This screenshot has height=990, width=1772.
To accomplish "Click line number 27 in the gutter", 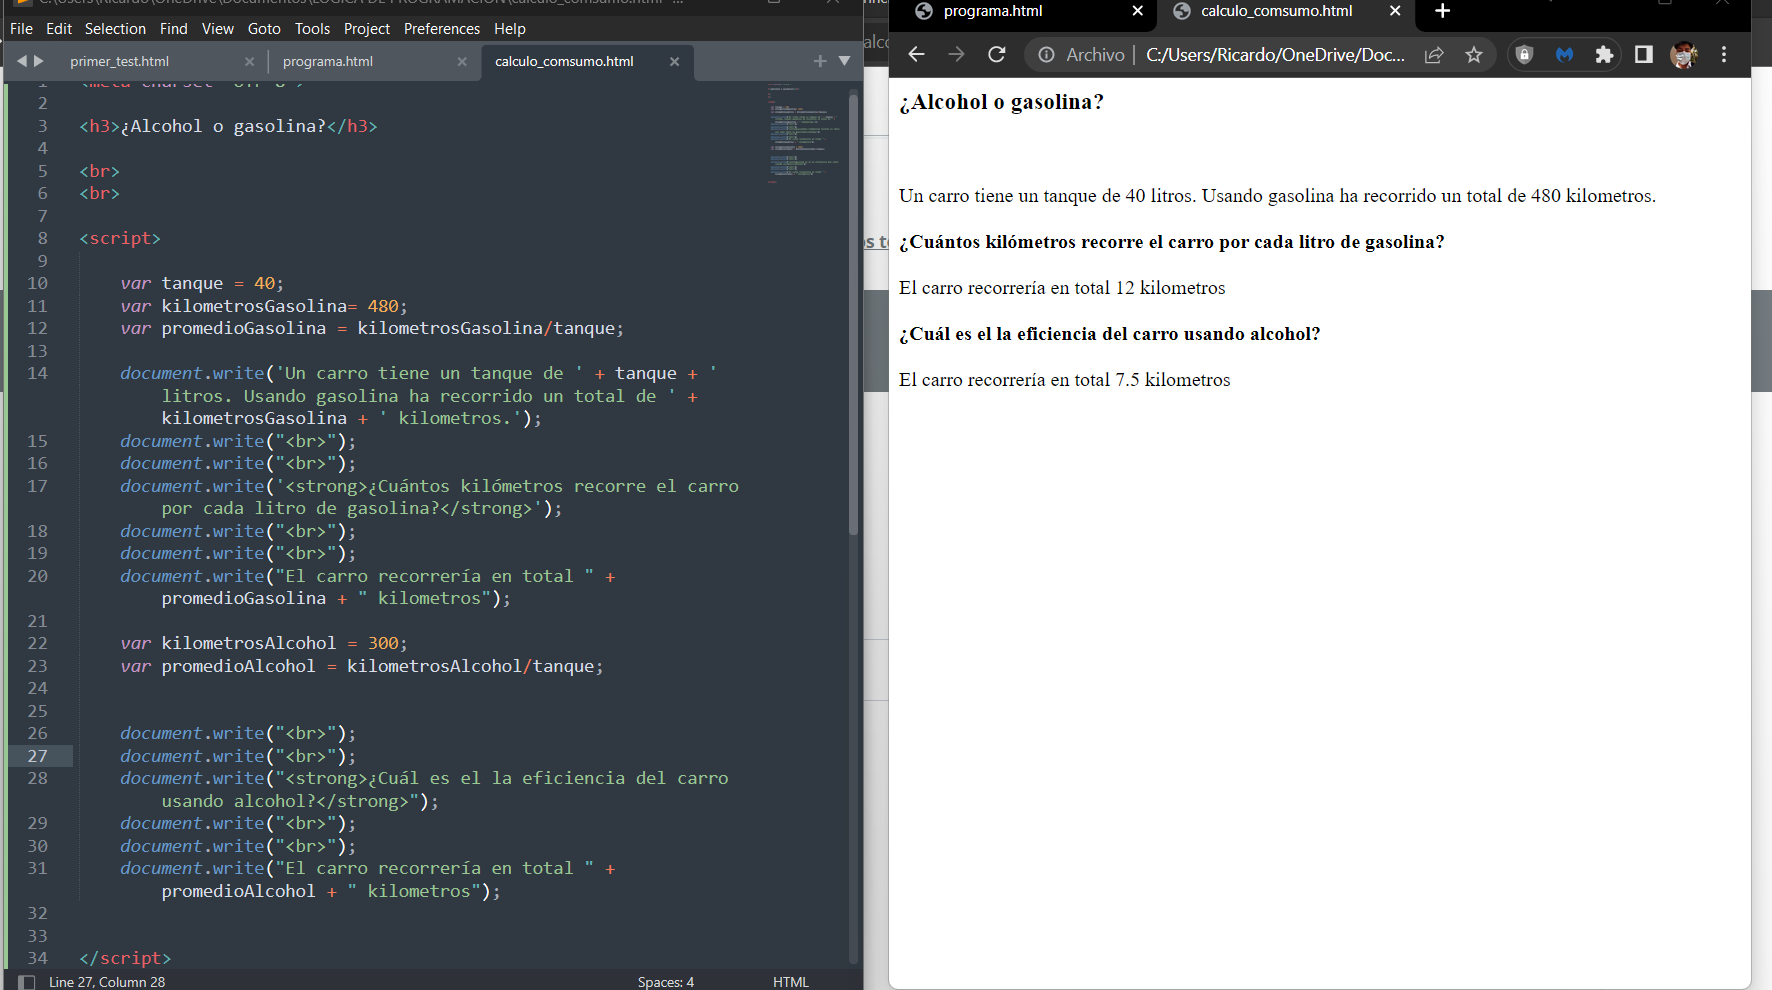I will (37, 756).
